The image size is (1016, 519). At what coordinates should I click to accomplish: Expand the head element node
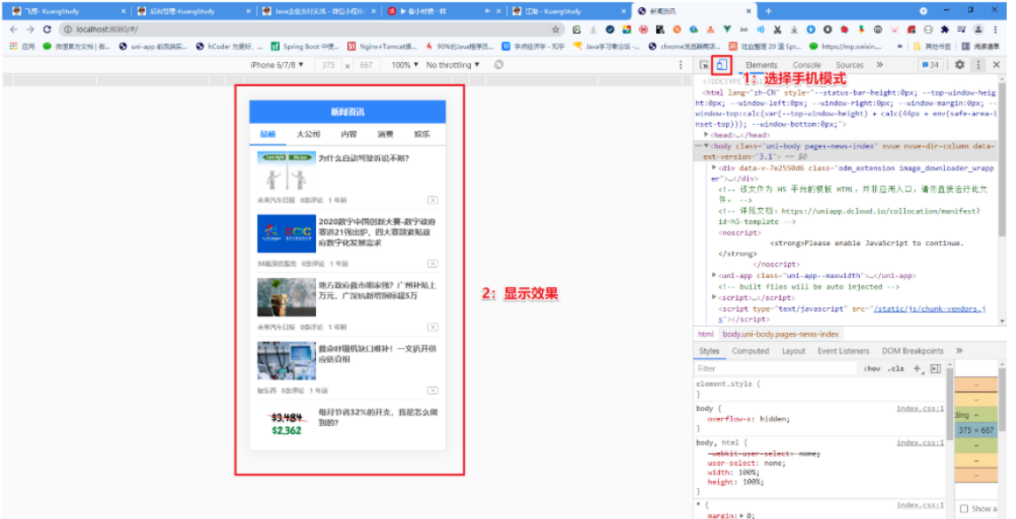[706, 135]
